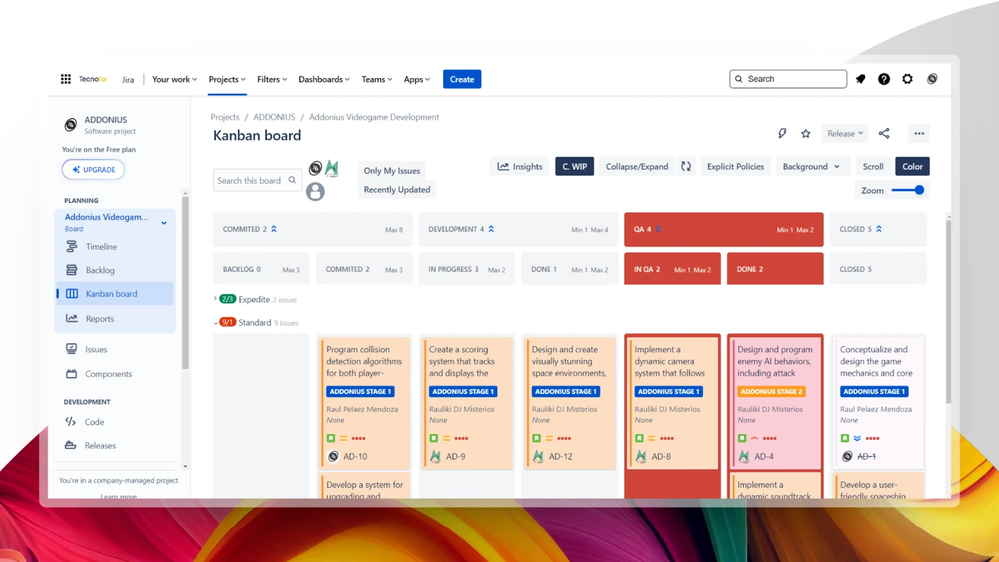Click the refresh arrows icon
This screenshot has width=999, height=562.
coord(686,166)
